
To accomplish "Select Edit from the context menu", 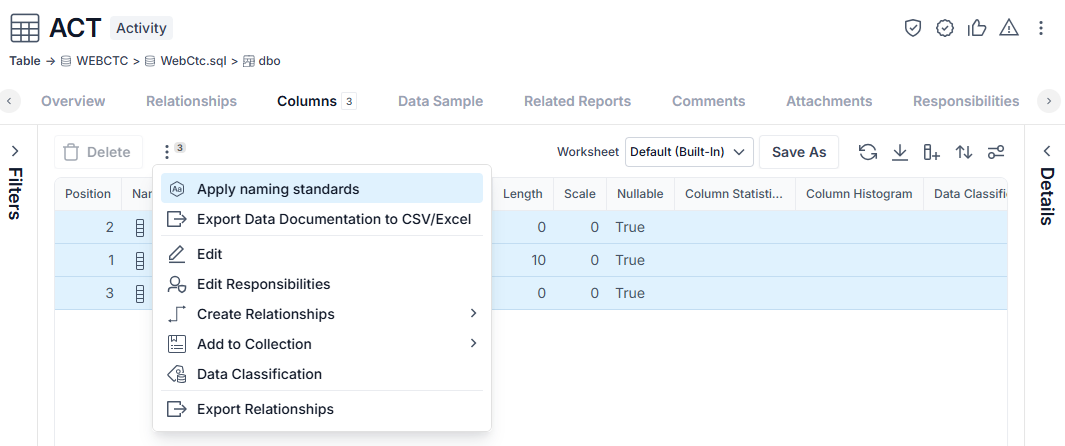I will point(321,255).
